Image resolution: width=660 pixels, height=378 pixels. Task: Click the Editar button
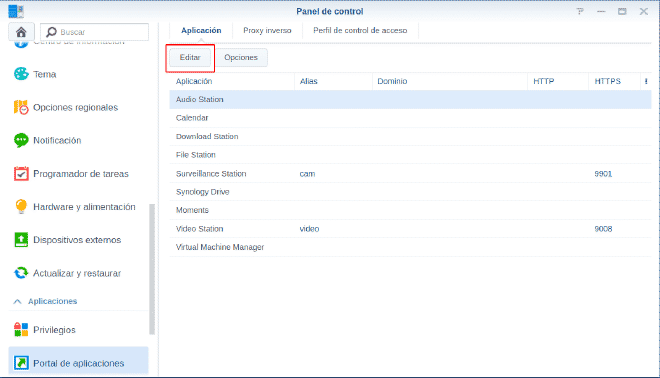pyautogui.click(x=190, y=57)
